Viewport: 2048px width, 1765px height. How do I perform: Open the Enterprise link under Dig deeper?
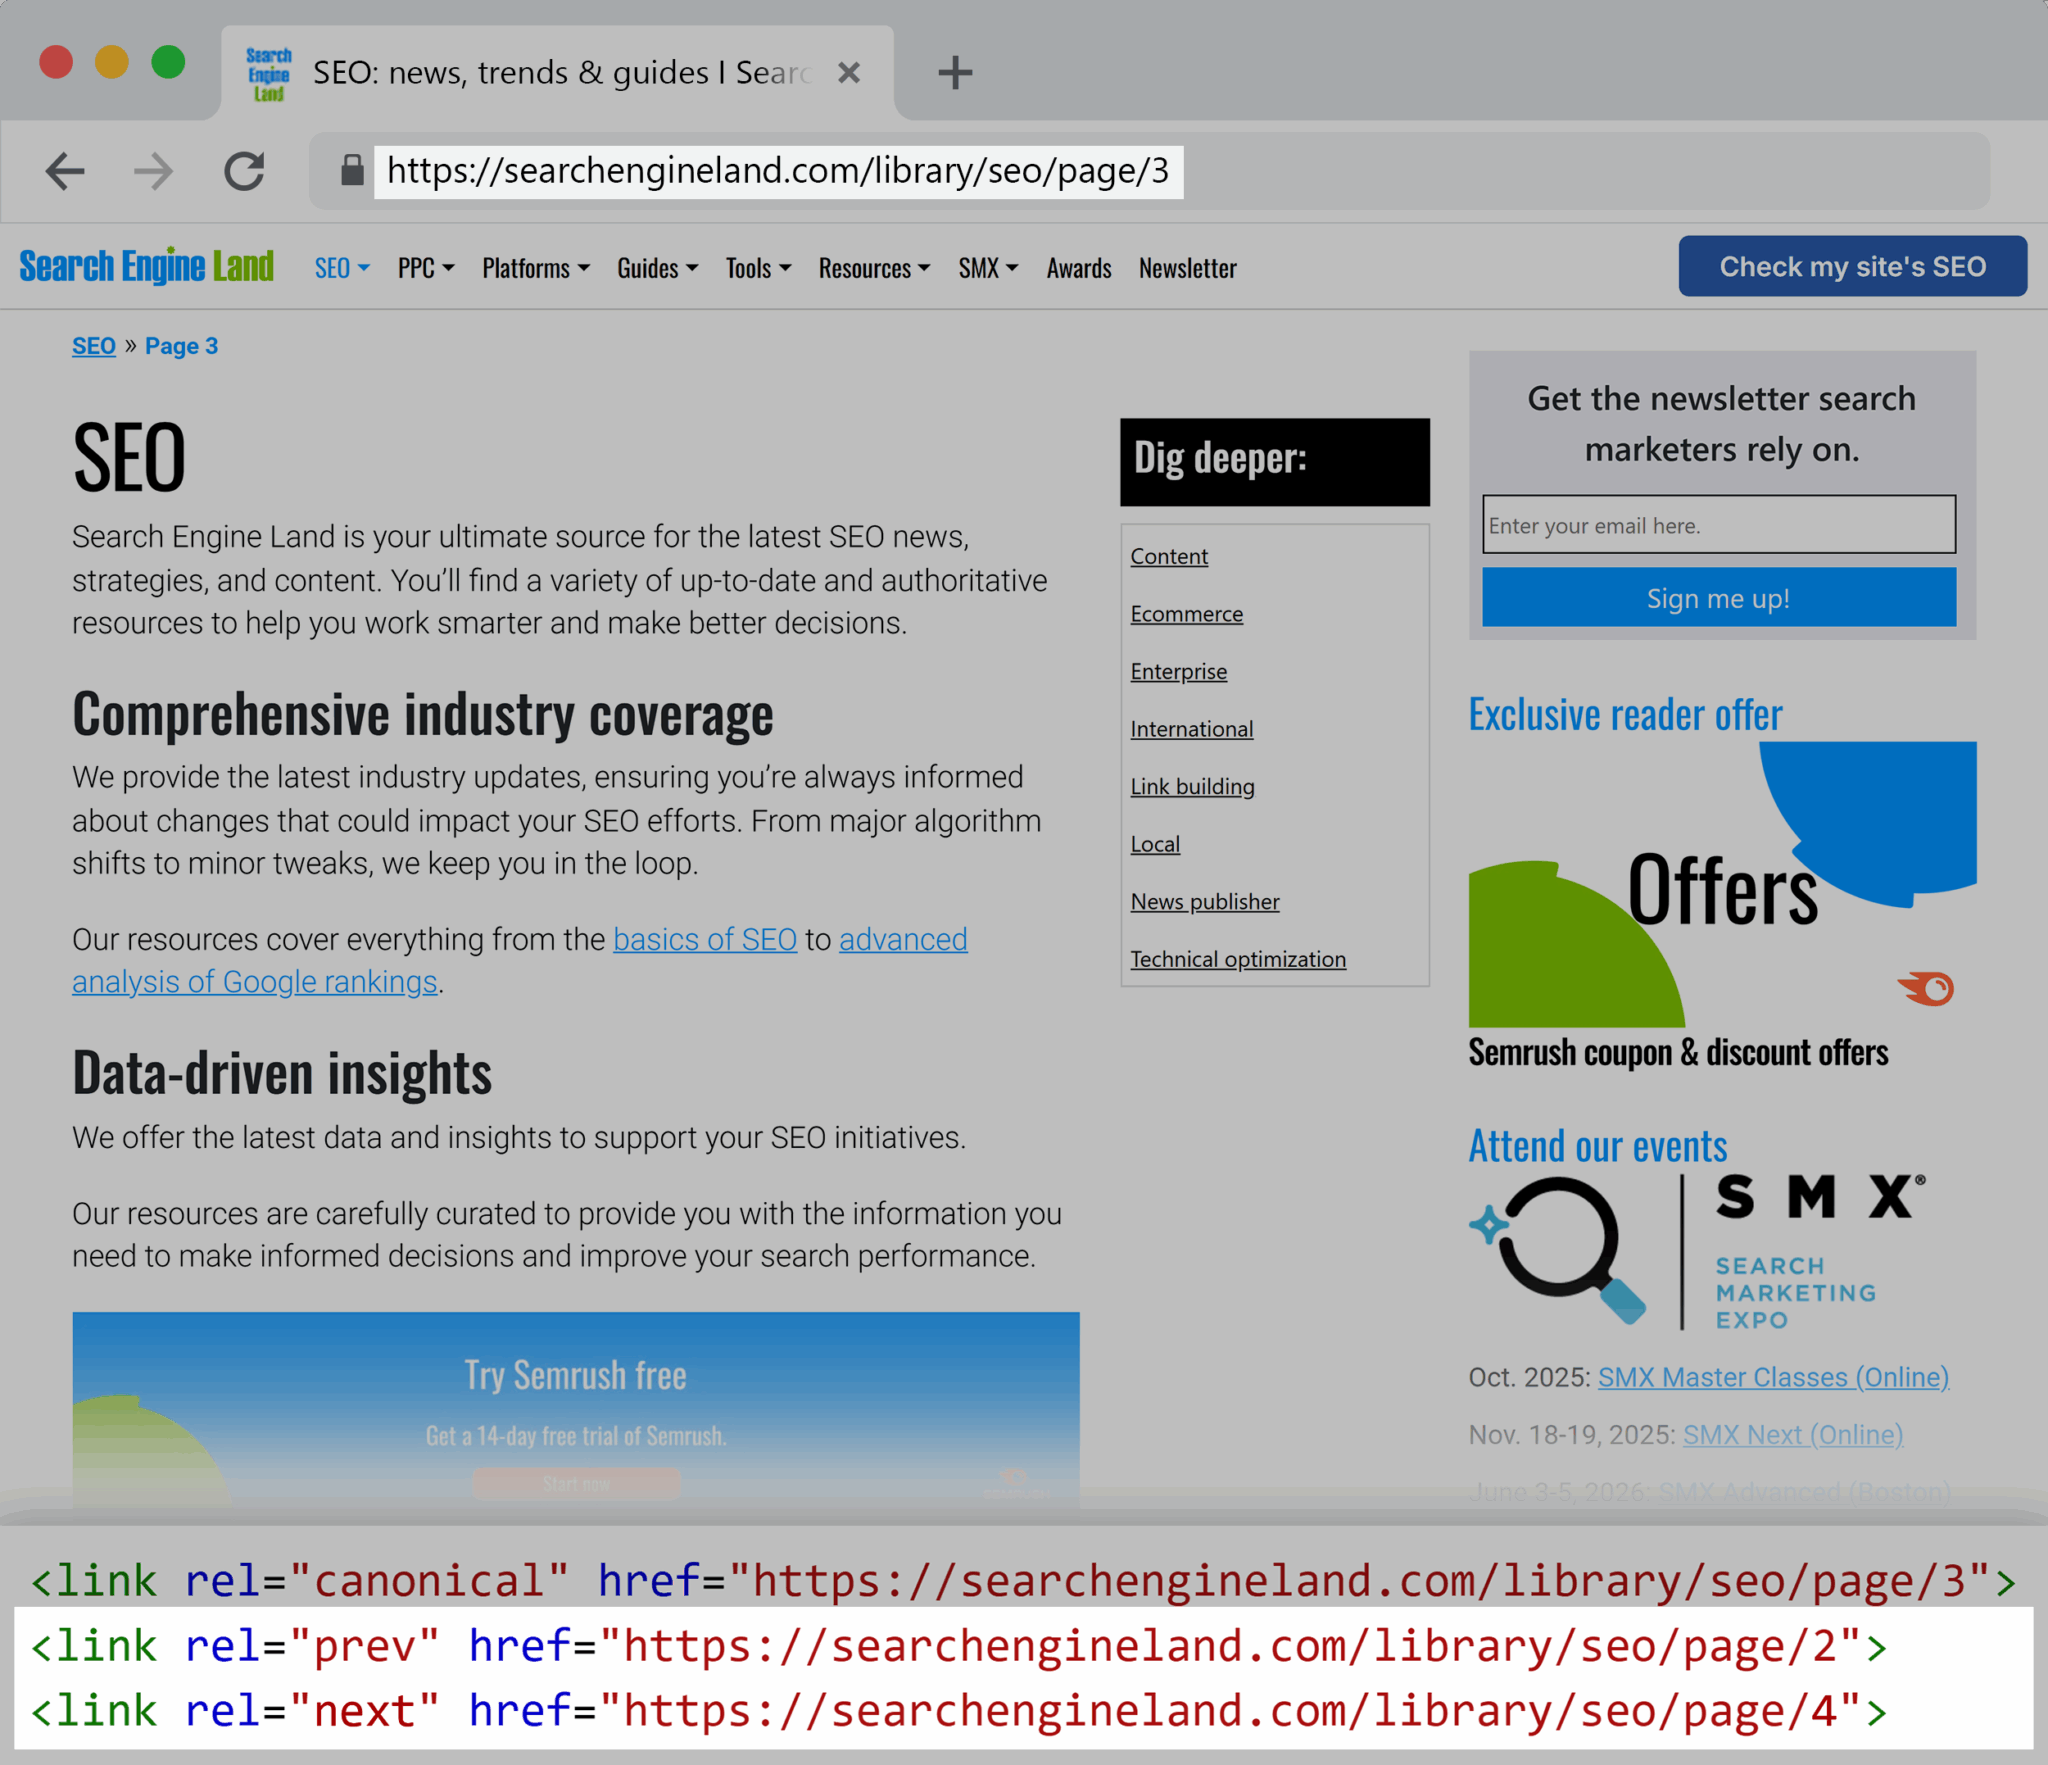coord(1179,671)
